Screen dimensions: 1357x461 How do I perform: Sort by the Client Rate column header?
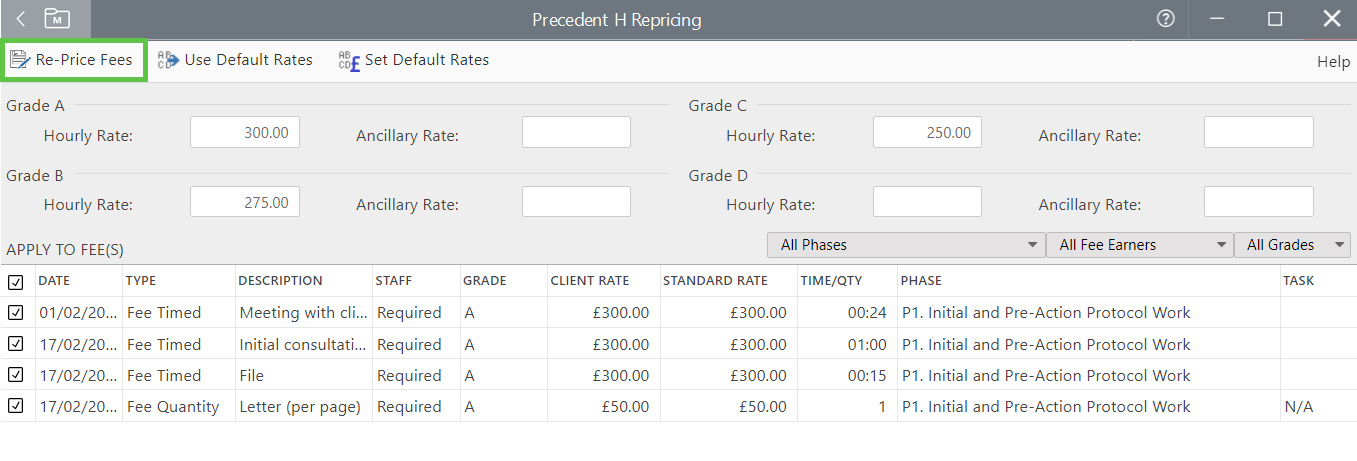click(x=589, y=281)
